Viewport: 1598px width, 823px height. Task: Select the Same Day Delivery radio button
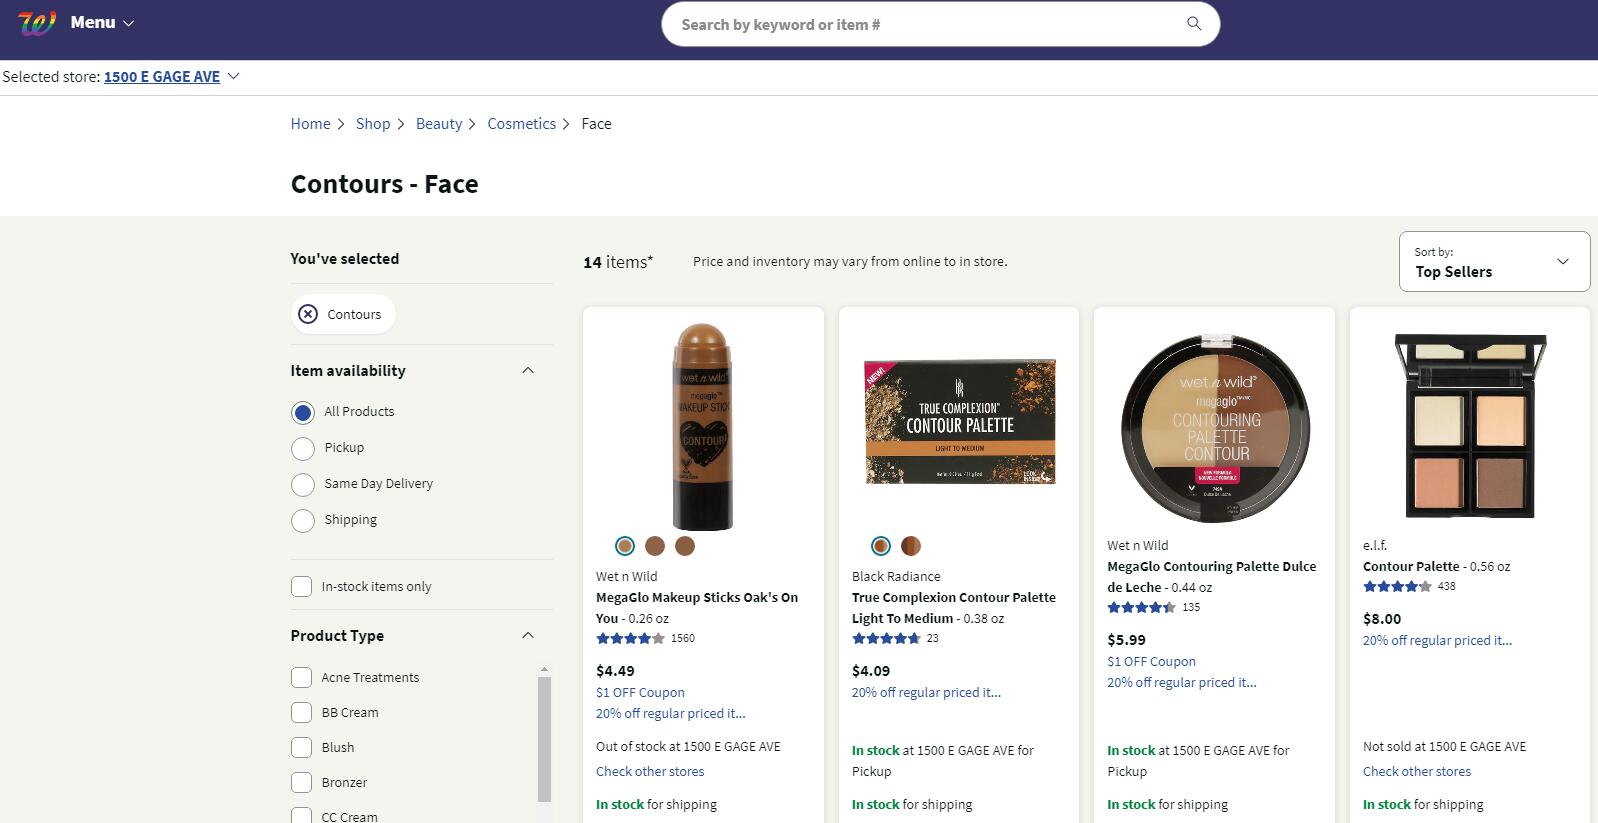[x=303, y=485]
